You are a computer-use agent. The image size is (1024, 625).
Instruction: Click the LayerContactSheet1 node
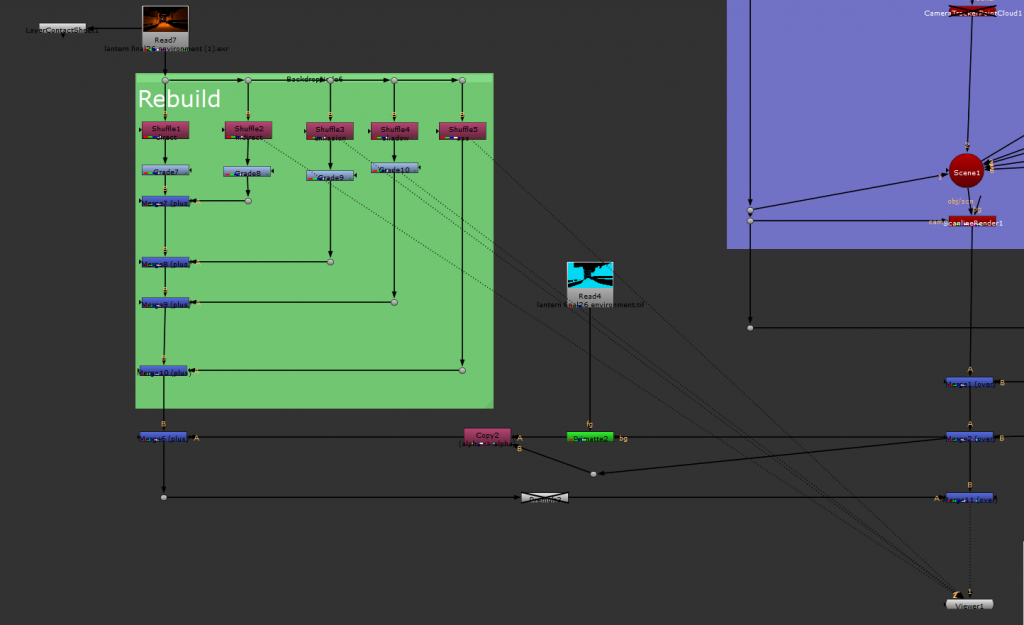63,28
